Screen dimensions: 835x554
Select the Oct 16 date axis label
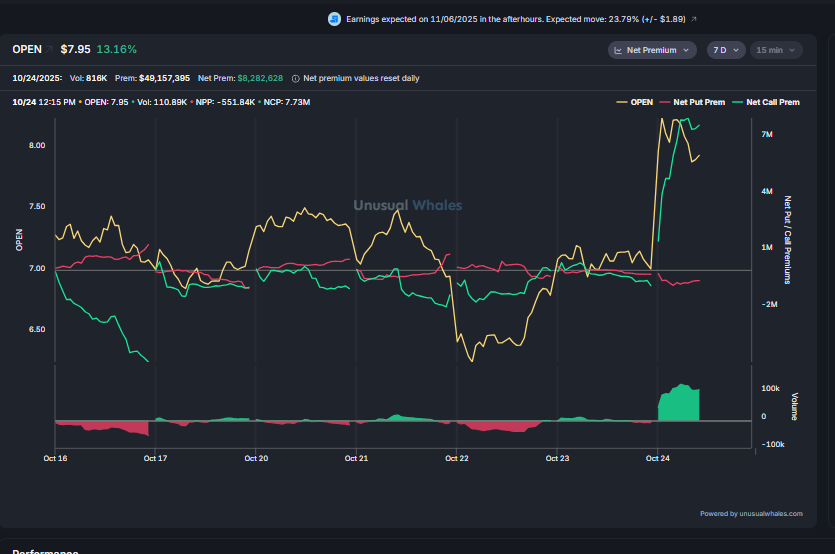click(x=55, y=458)
